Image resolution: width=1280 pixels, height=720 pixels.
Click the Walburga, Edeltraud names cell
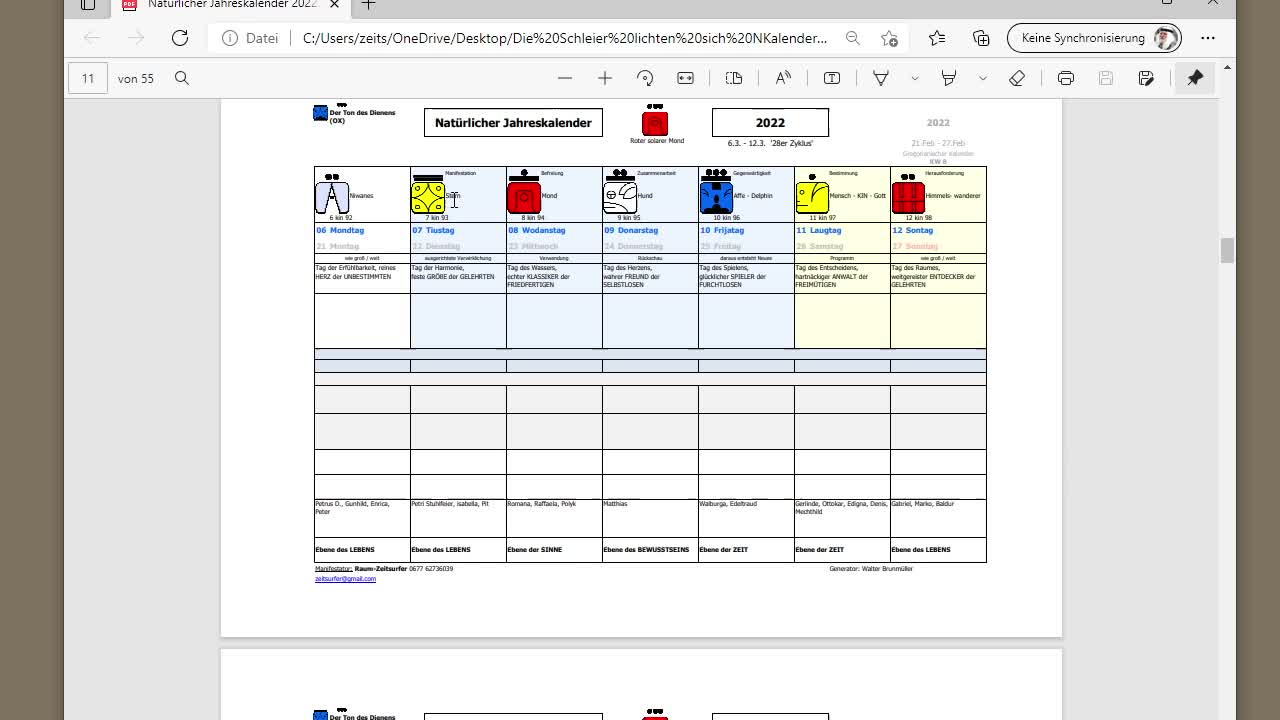pyautogui.click(x=746, y=518)
